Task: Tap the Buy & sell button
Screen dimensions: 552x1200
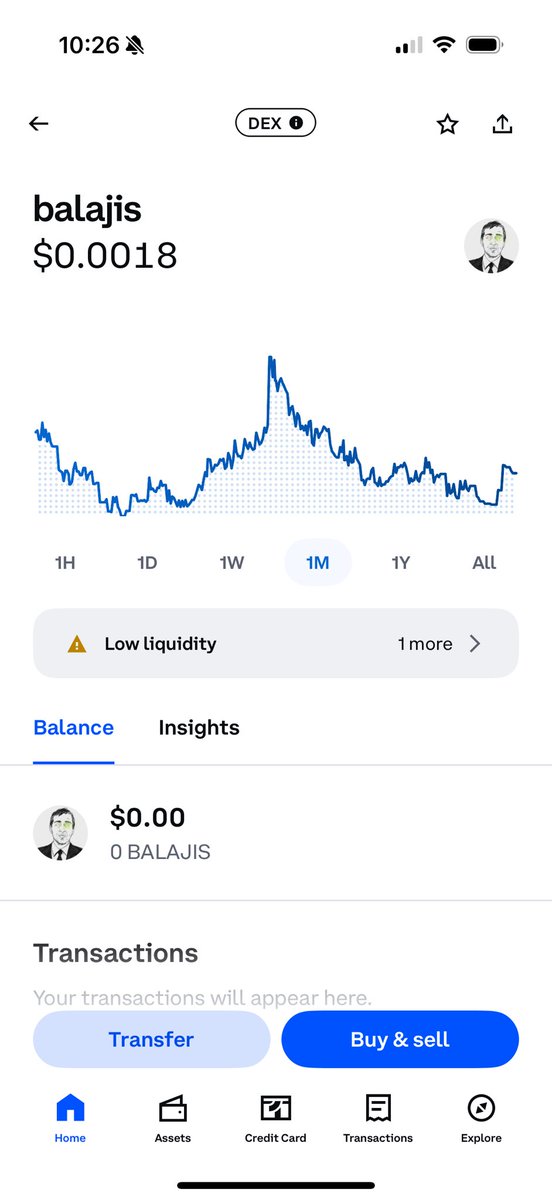Action: point(400,1040)
